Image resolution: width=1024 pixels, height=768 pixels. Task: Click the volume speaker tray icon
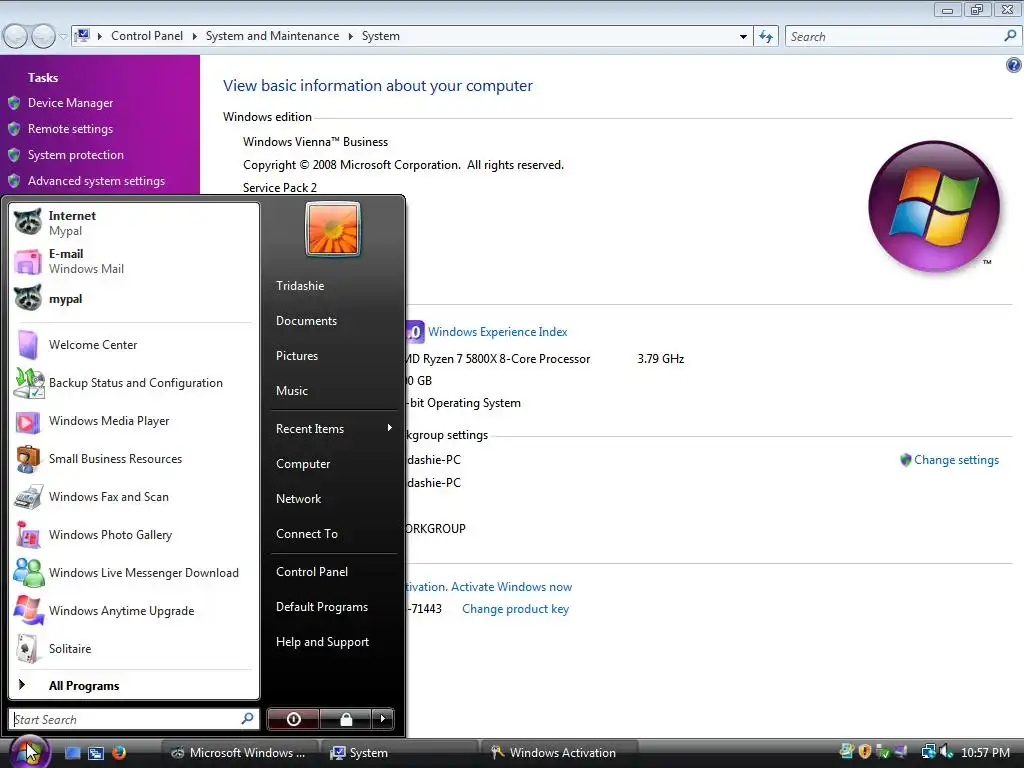(946, 752)
